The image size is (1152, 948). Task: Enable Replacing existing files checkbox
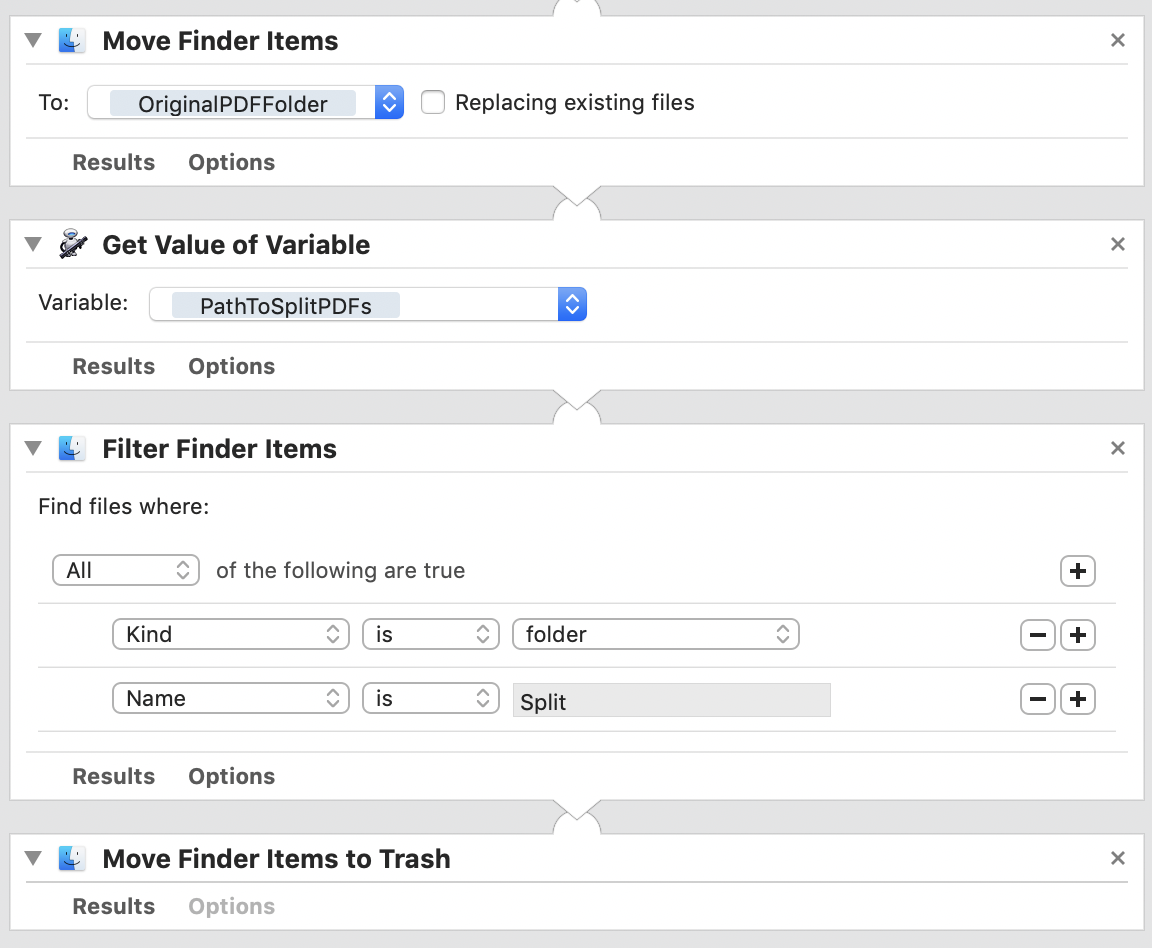tap(433, 102)
